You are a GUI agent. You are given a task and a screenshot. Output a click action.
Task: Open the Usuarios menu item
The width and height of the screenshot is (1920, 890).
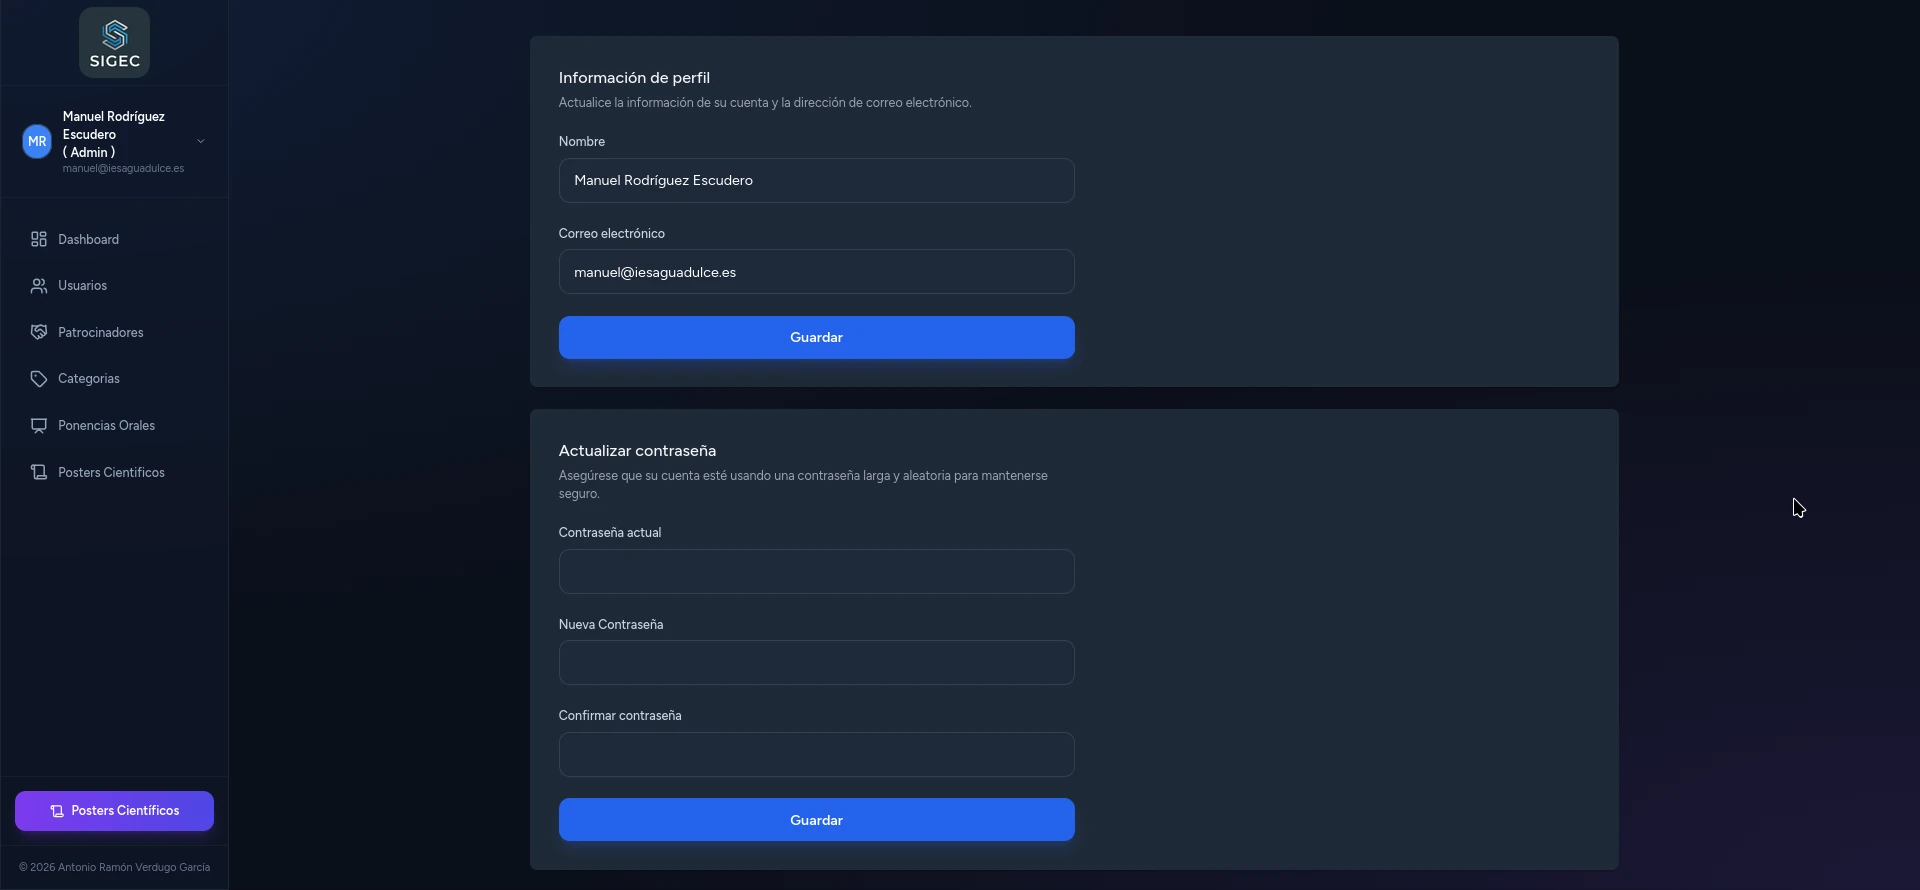(x=82, y=286)
